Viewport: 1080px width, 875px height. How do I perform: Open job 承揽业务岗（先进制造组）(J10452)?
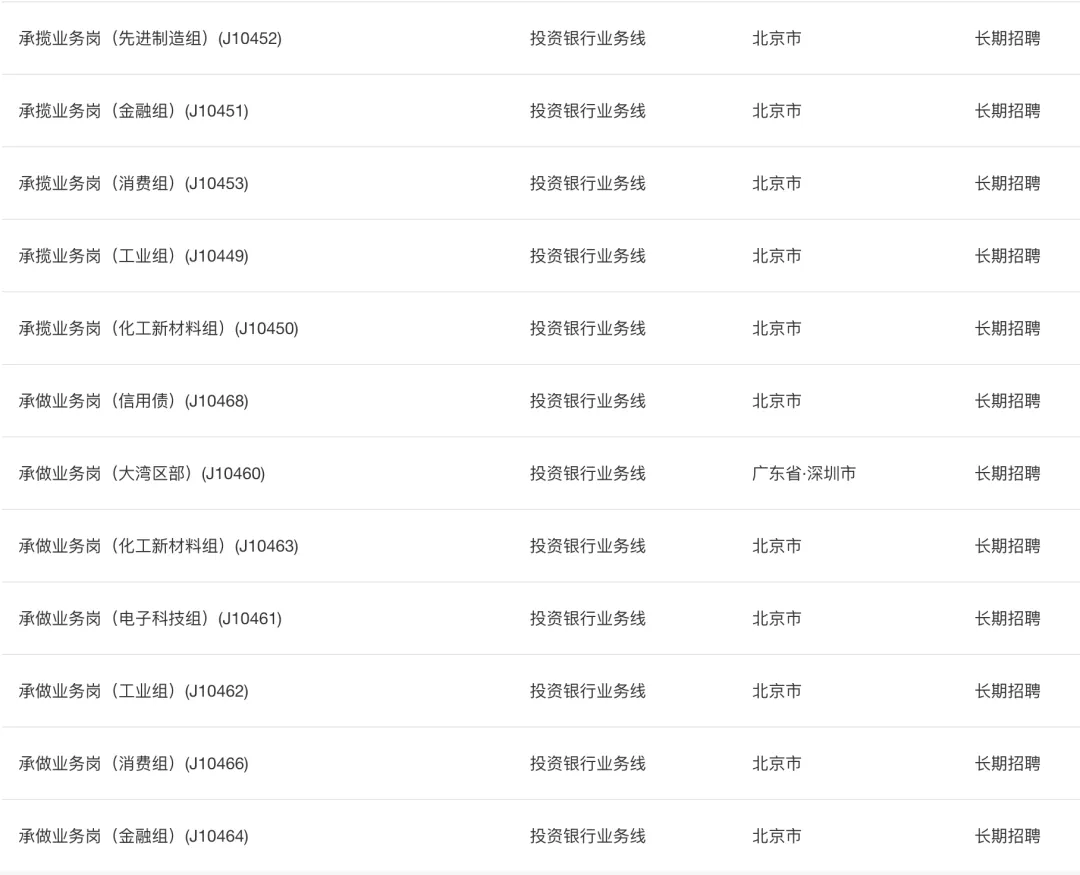coord(150,39)
